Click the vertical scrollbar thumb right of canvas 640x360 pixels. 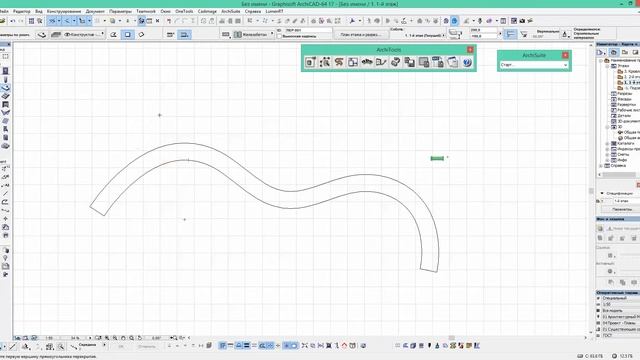click(591, 191)
